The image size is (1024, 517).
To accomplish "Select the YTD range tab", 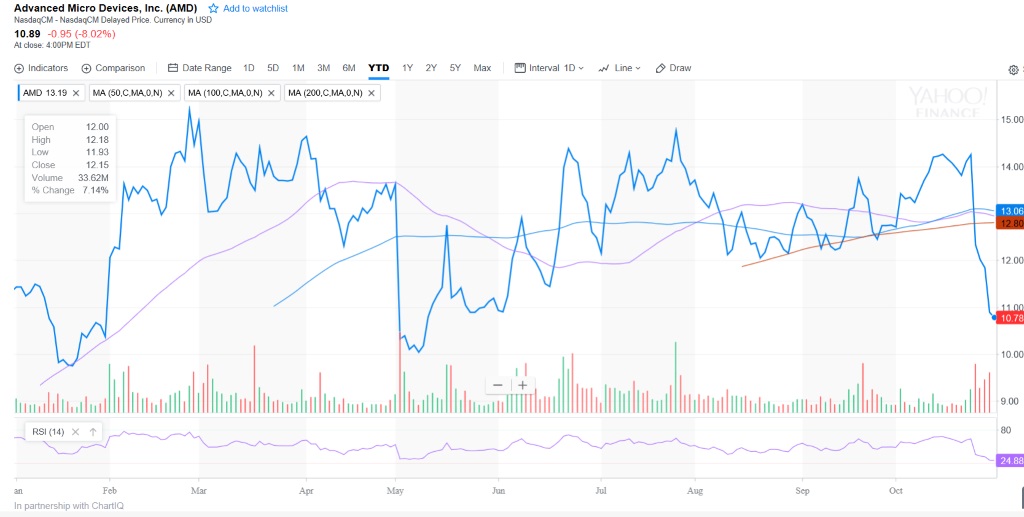I will pyautogui.click(x=379, y=68).
